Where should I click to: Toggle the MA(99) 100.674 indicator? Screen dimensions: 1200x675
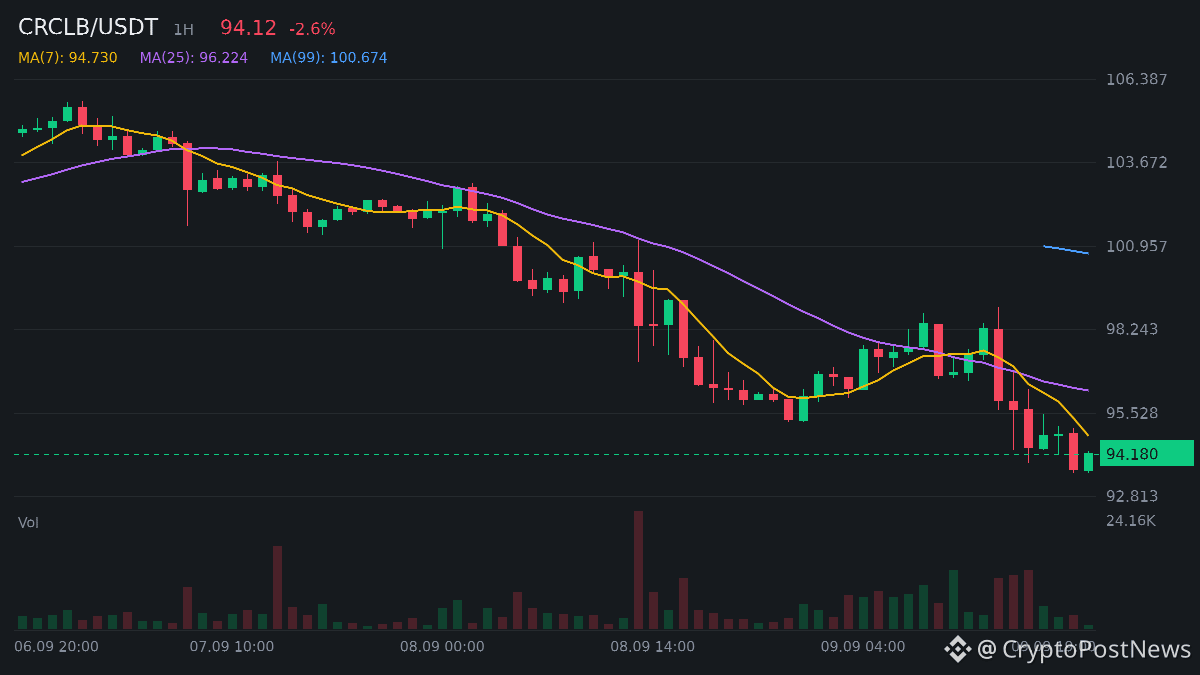point(328,58)
